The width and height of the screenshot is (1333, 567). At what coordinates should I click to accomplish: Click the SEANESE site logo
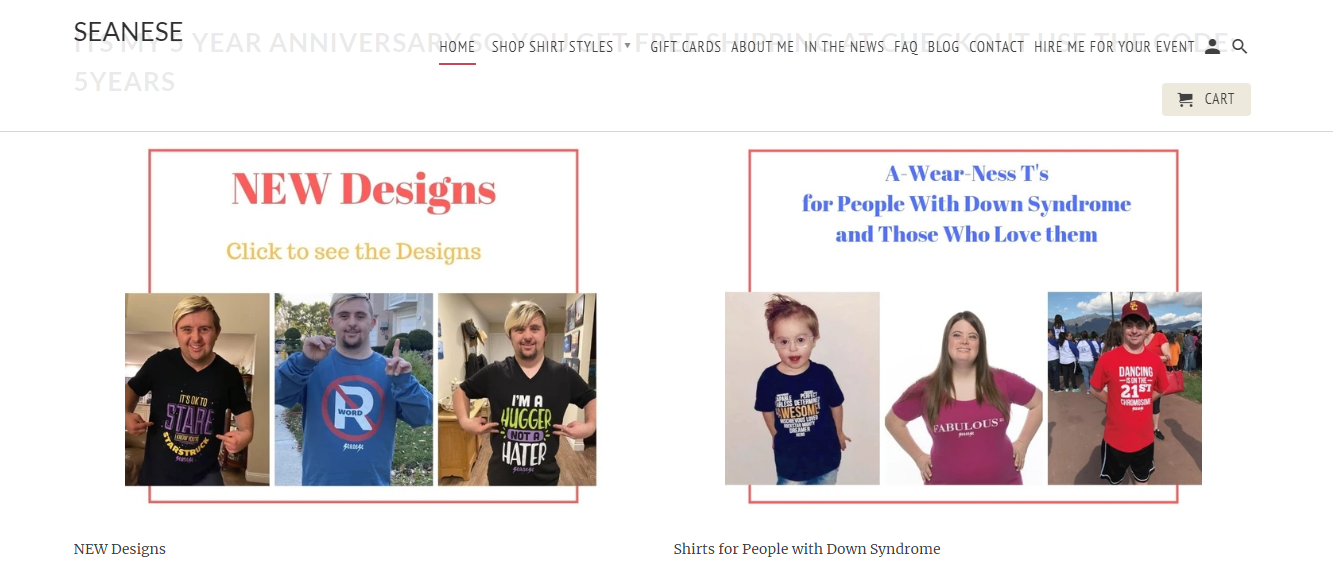128,32
